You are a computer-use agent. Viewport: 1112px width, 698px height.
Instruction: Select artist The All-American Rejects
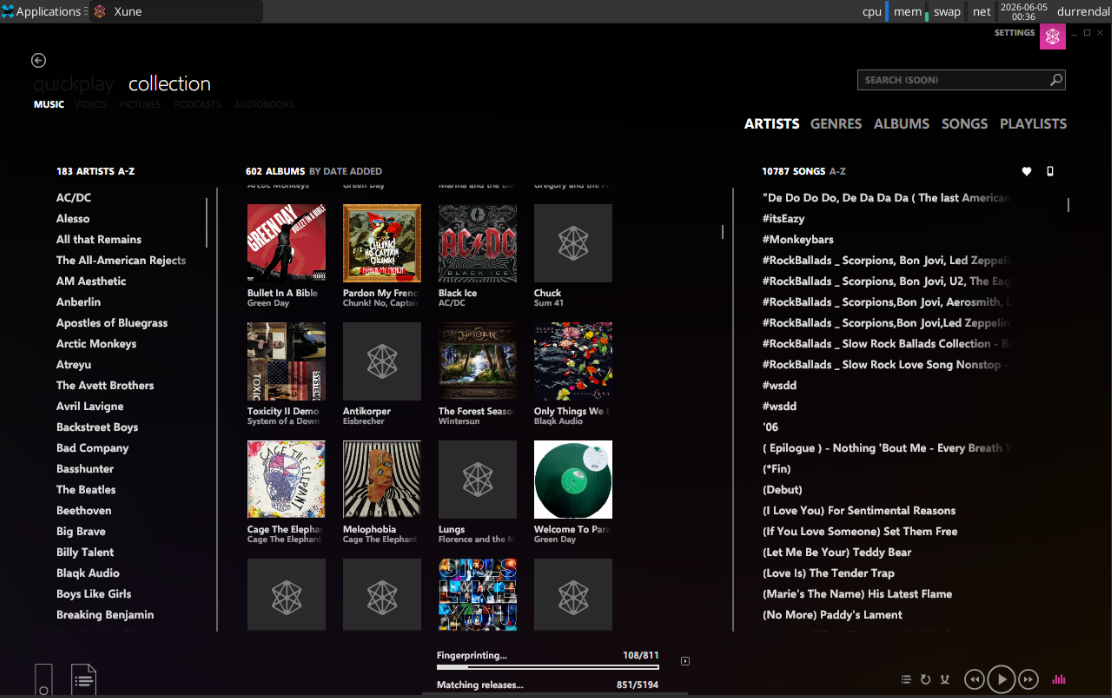[x=121, y=260]
